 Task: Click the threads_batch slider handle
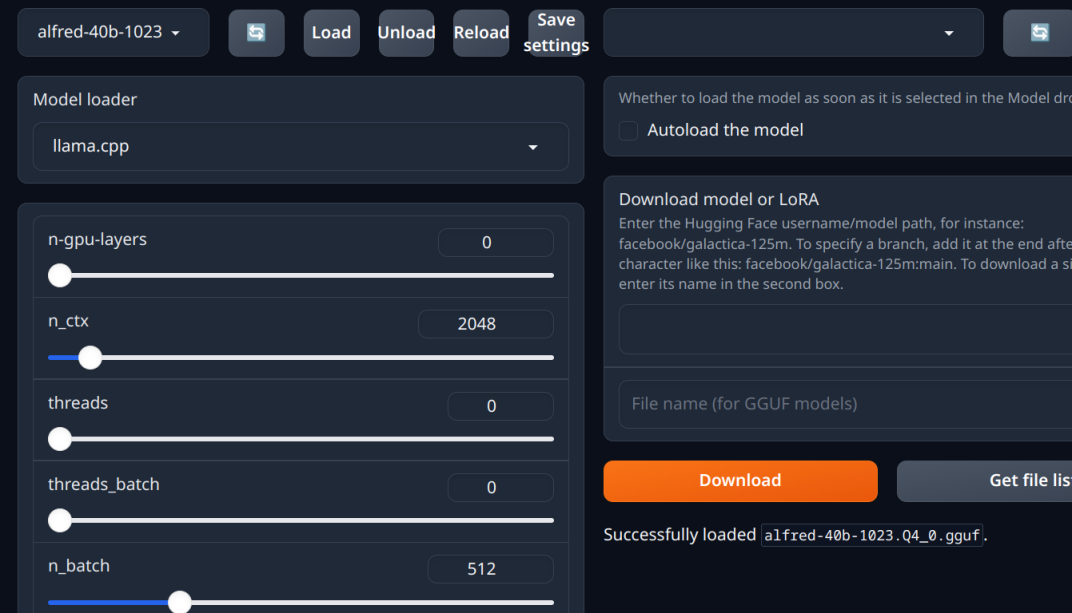(60, 521)
